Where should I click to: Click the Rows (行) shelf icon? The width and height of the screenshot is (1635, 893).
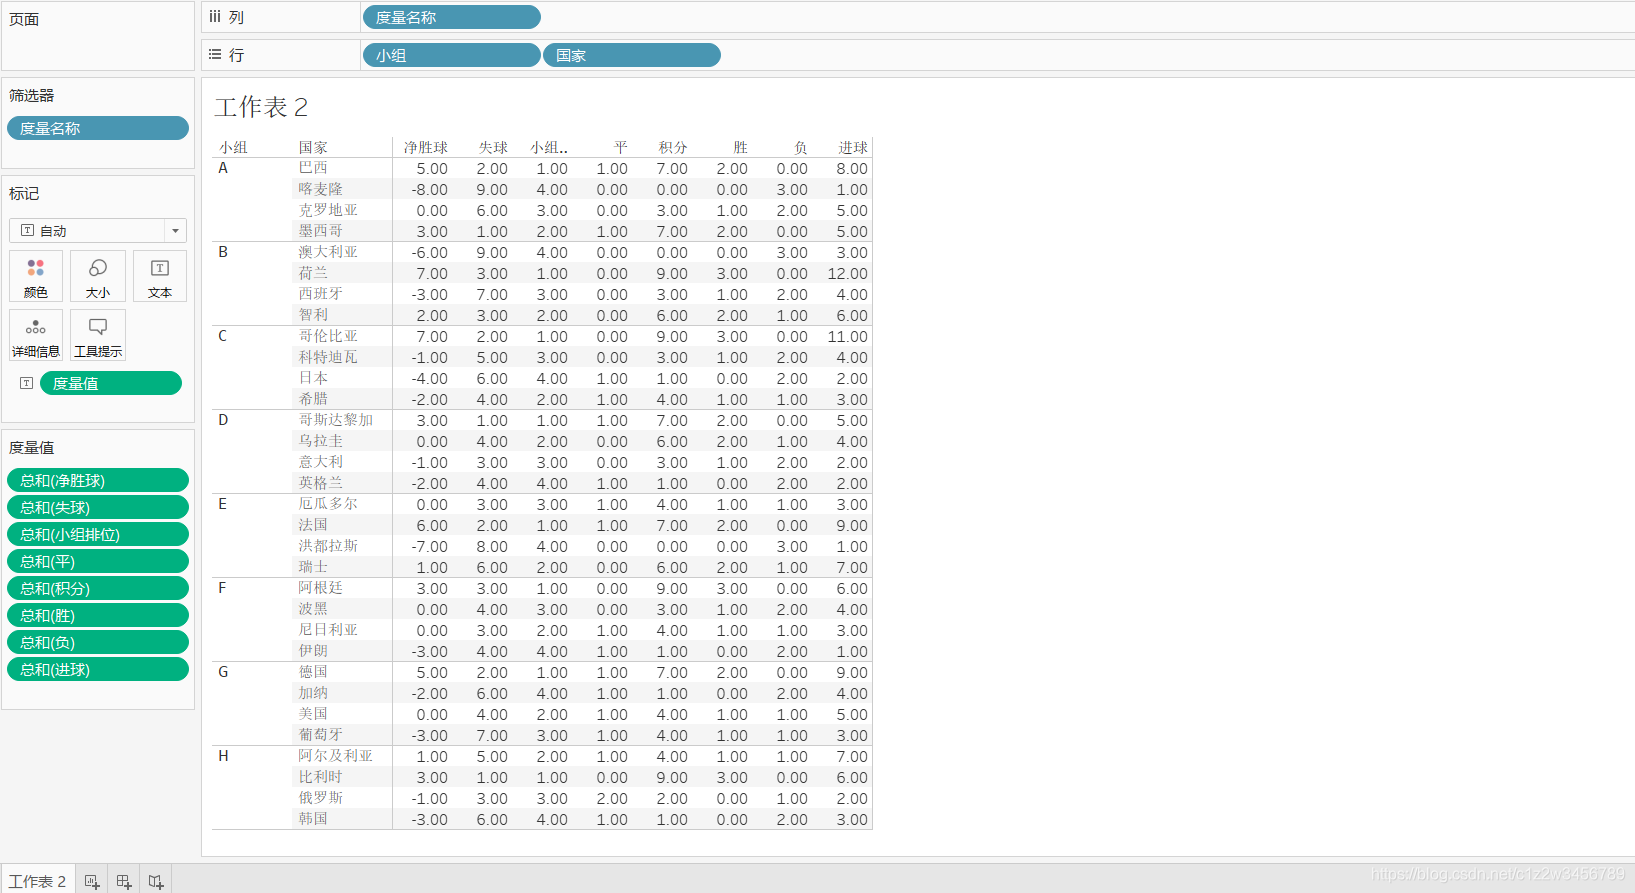pos(215,55)
